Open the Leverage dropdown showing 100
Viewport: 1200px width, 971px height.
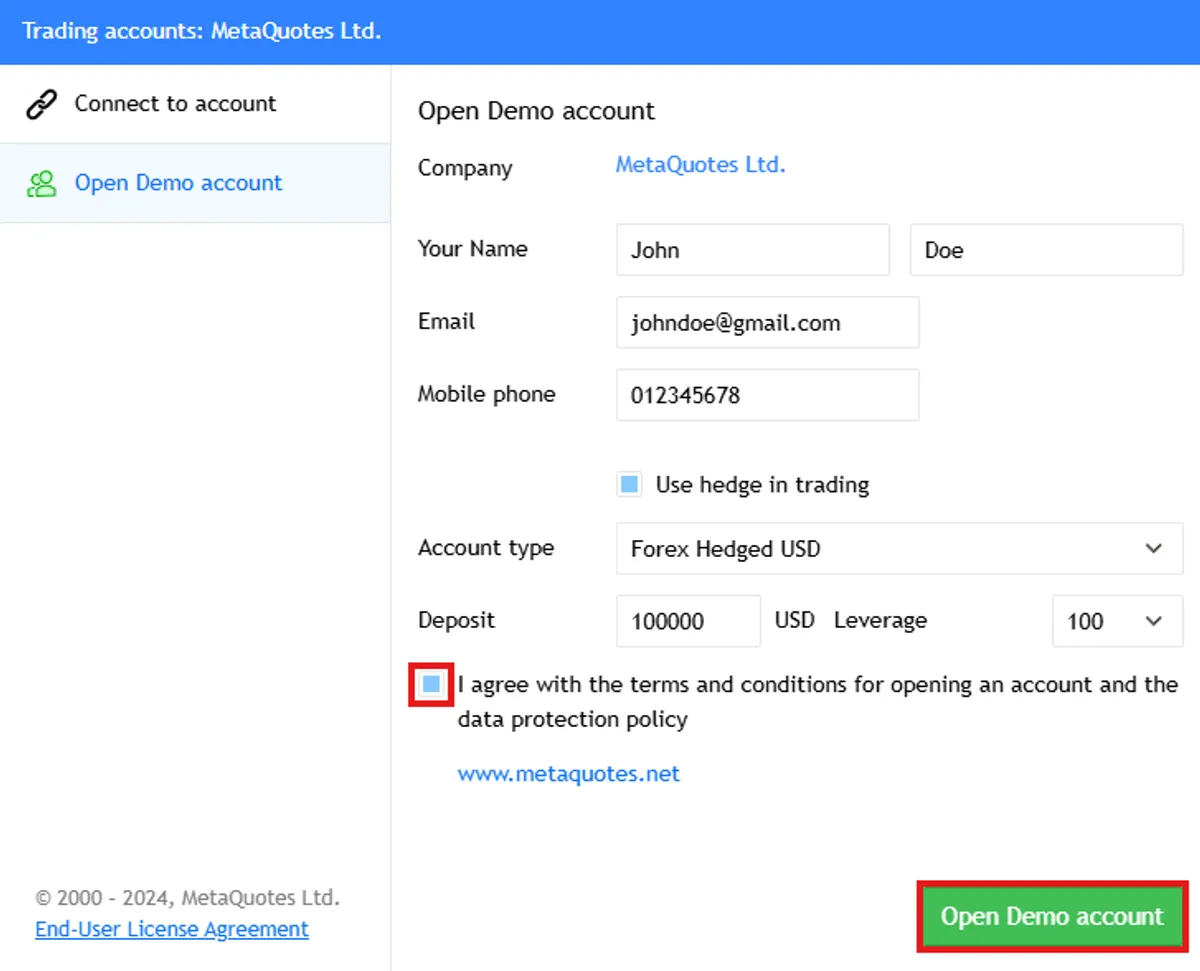(1118, 621)
